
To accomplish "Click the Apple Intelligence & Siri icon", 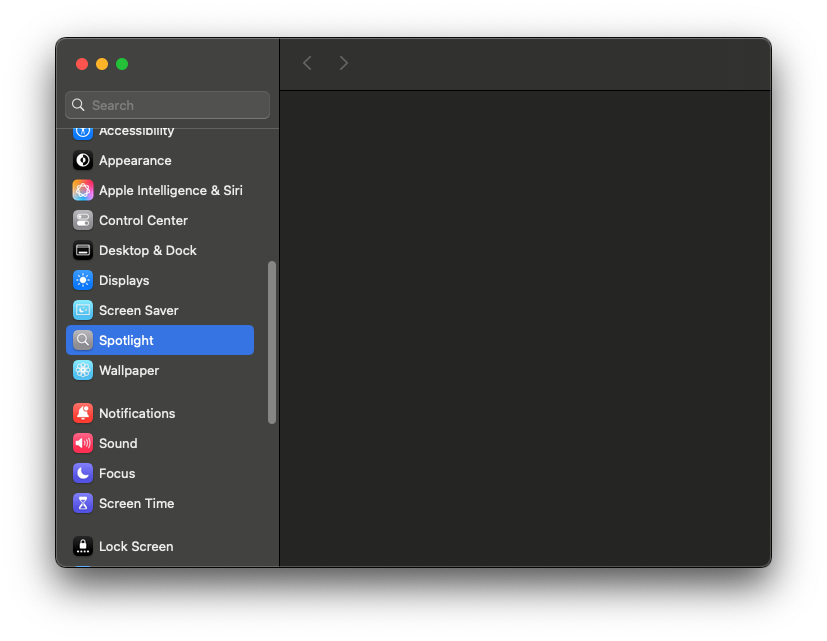I will pos(83,190).
